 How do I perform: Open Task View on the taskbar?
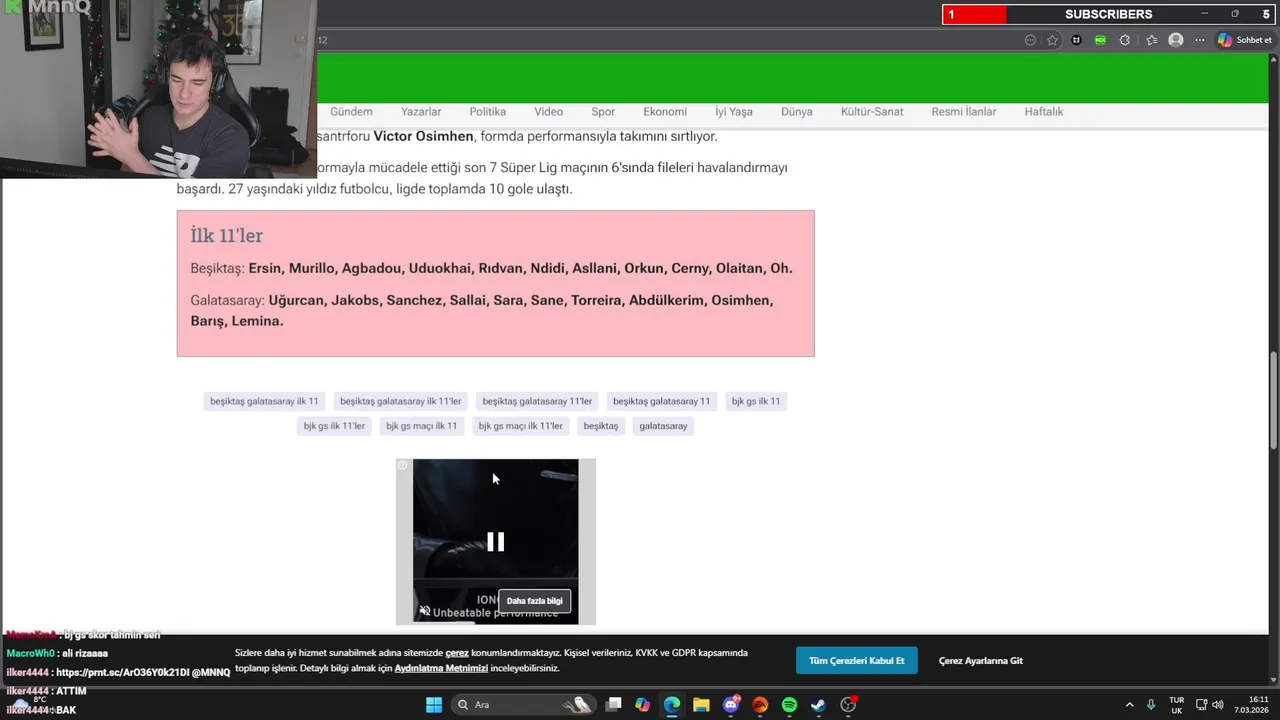pyautogui.click(x=614, y=705)
